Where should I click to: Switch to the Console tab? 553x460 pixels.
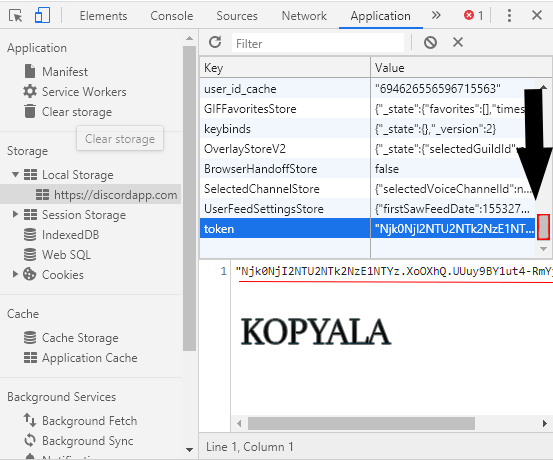click(172, 16)
